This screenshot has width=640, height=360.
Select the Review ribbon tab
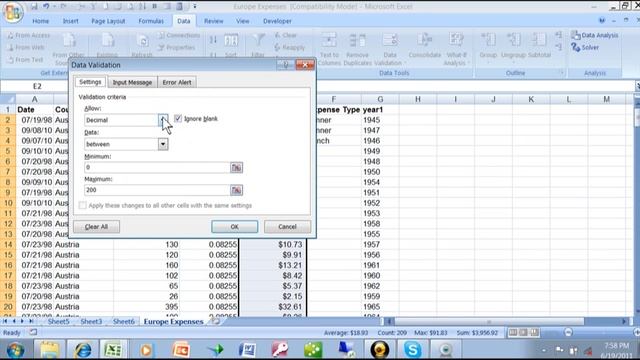pyautogui.click(x=213, y=21)
